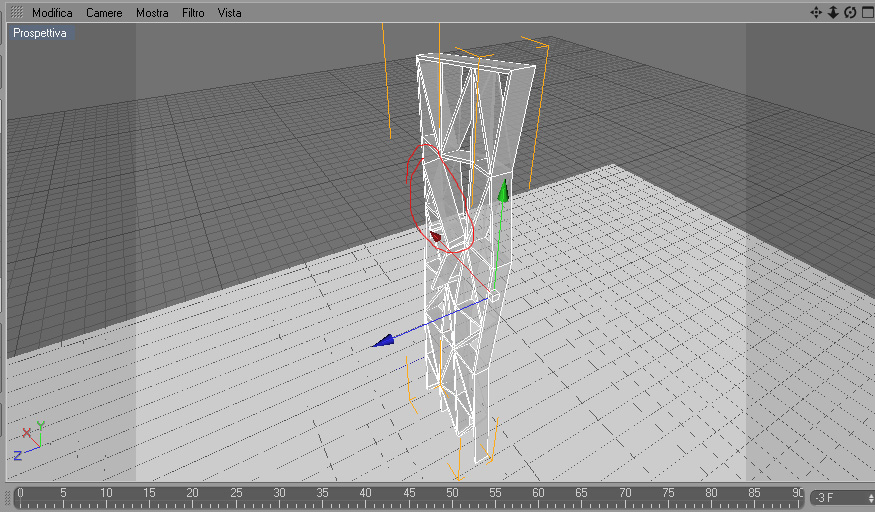Select the green Y-axis arrow handle

503,191
